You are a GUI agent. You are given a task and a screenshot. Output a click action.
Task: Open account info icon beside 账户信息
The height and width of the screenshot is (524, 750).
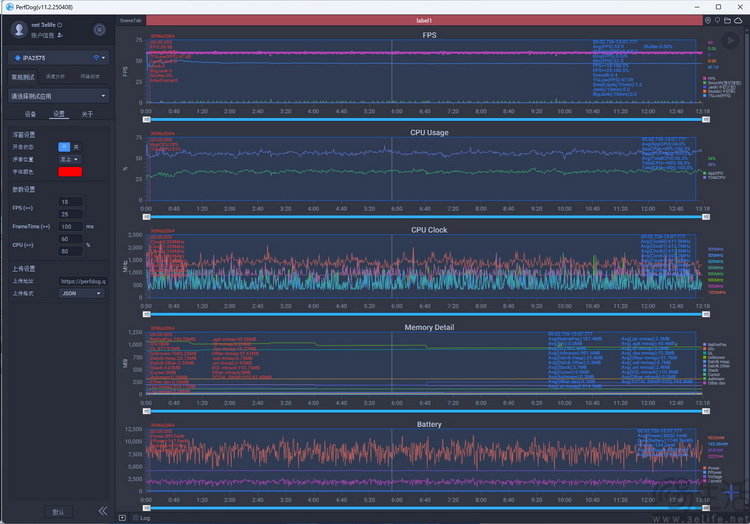pos(60,35)
